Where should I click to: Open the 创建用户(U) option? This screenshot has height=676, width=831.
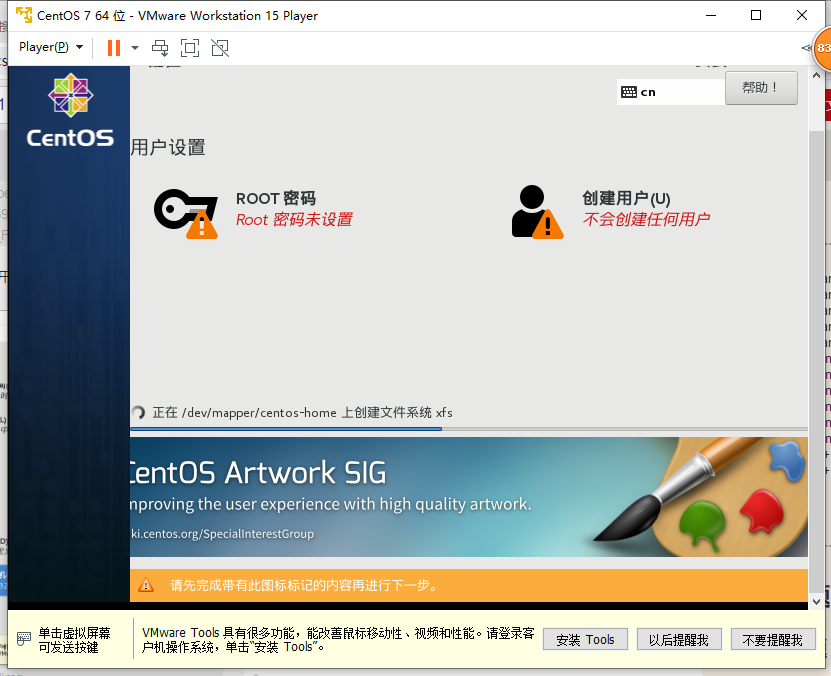click(626, 198)
